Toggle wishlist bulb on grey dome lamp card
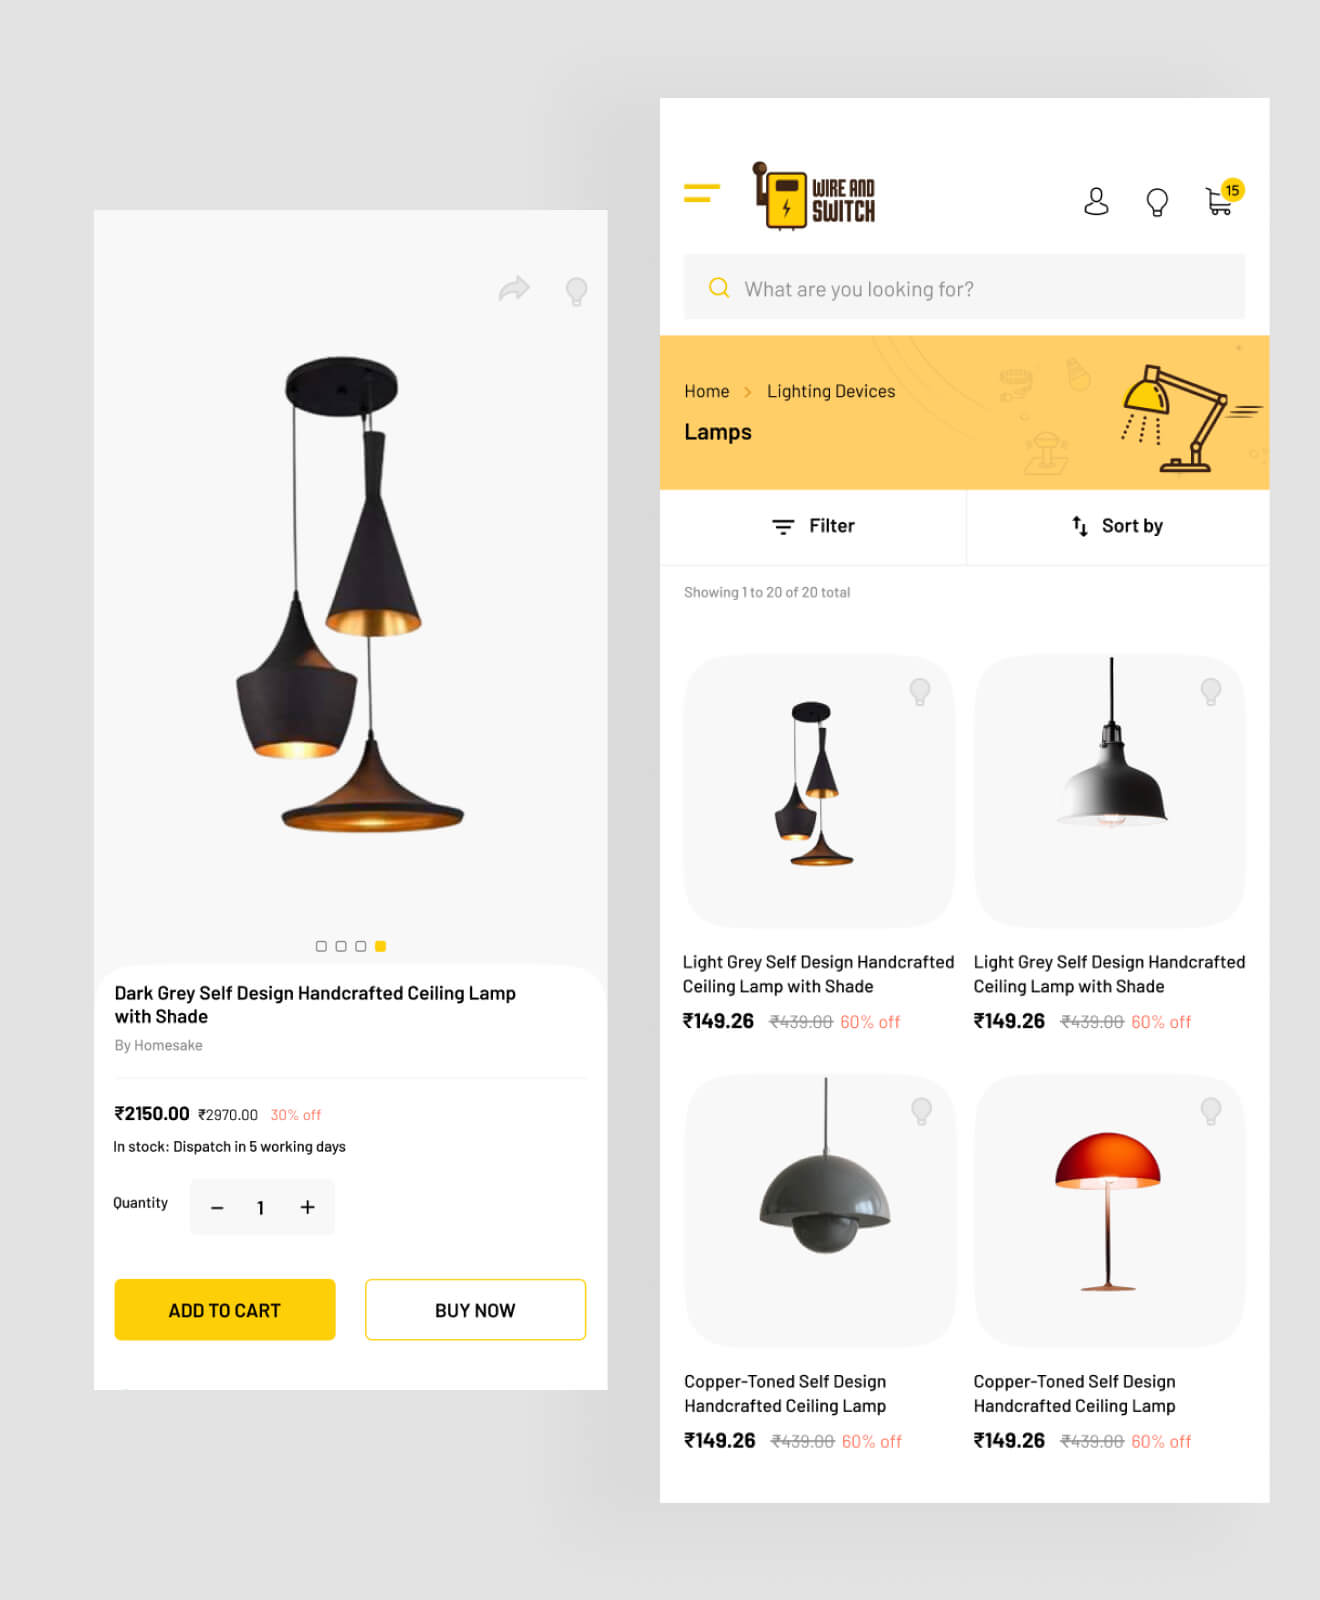Image resolution: width=1320 pixels, height=1600 pixels. coord(921,1110)
